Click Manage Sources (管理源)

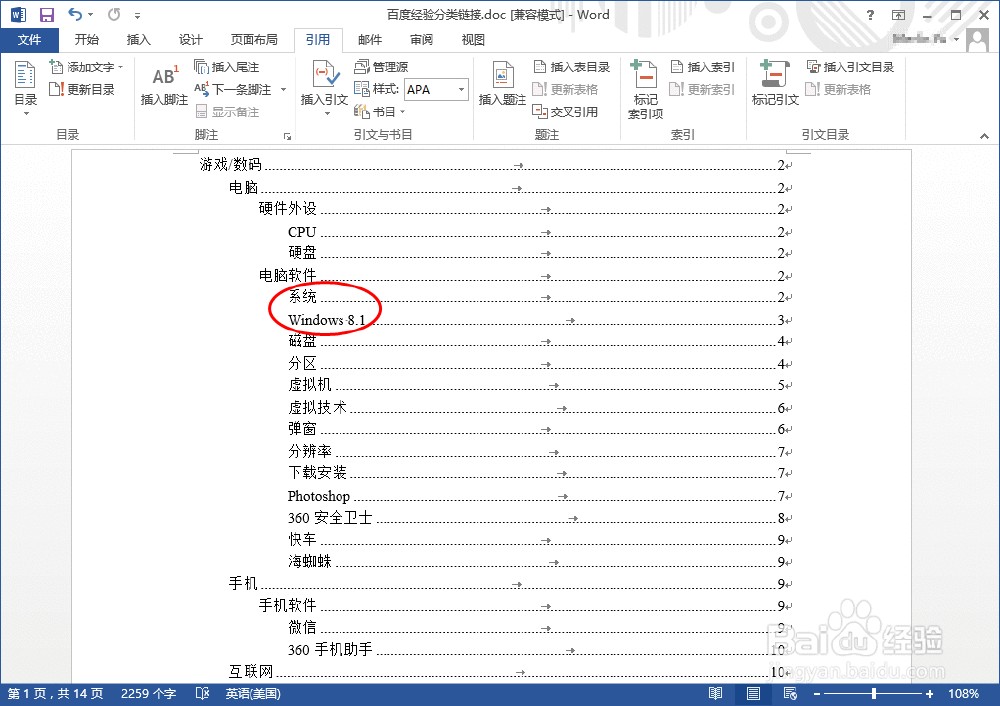[381, 67]
